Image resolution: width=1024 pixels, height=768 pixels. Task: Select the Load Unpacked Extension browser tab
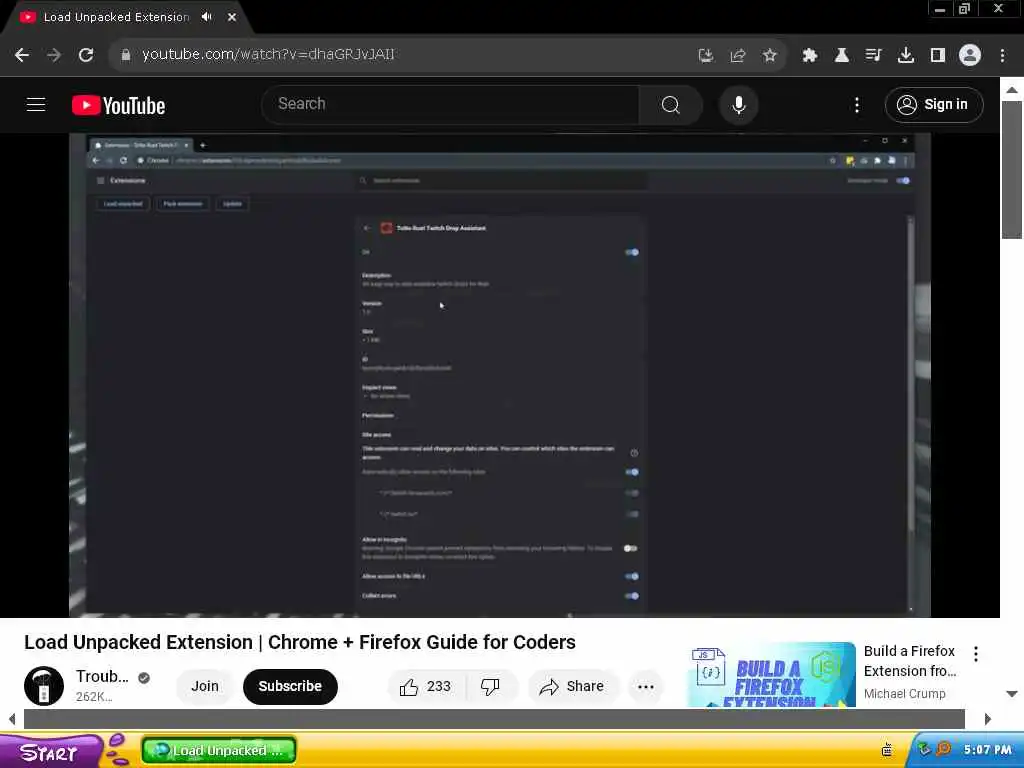click(x=116, y=17)
